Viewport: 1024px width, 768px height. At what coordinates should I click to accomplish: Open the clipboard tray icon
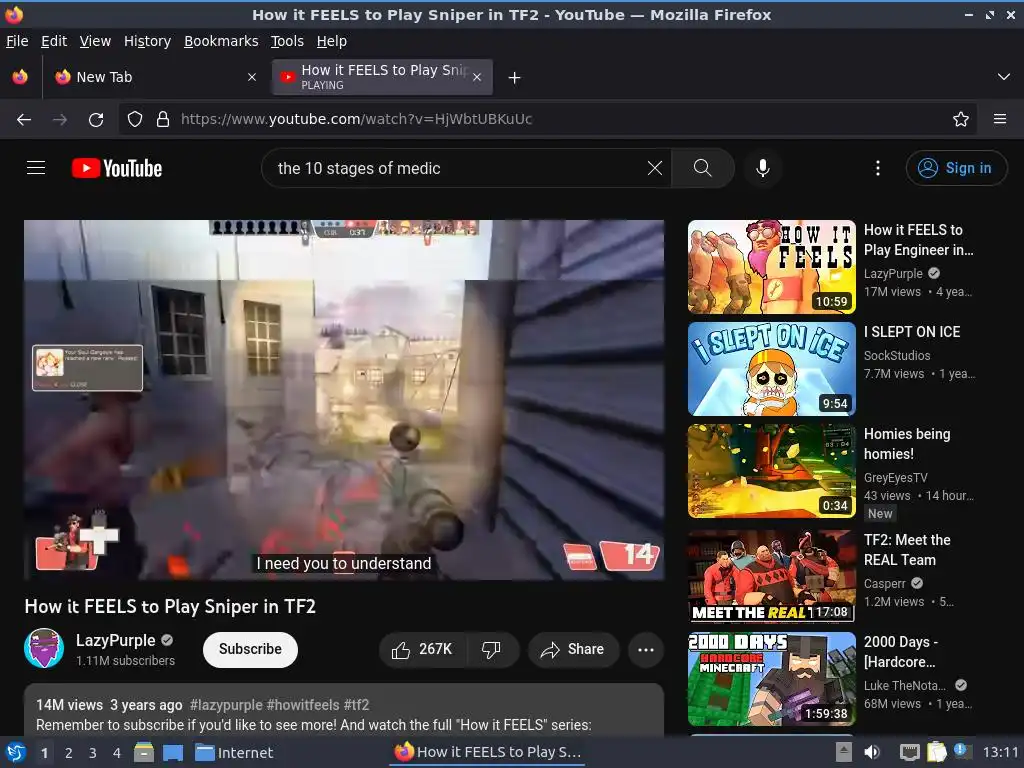pos(936,752)
